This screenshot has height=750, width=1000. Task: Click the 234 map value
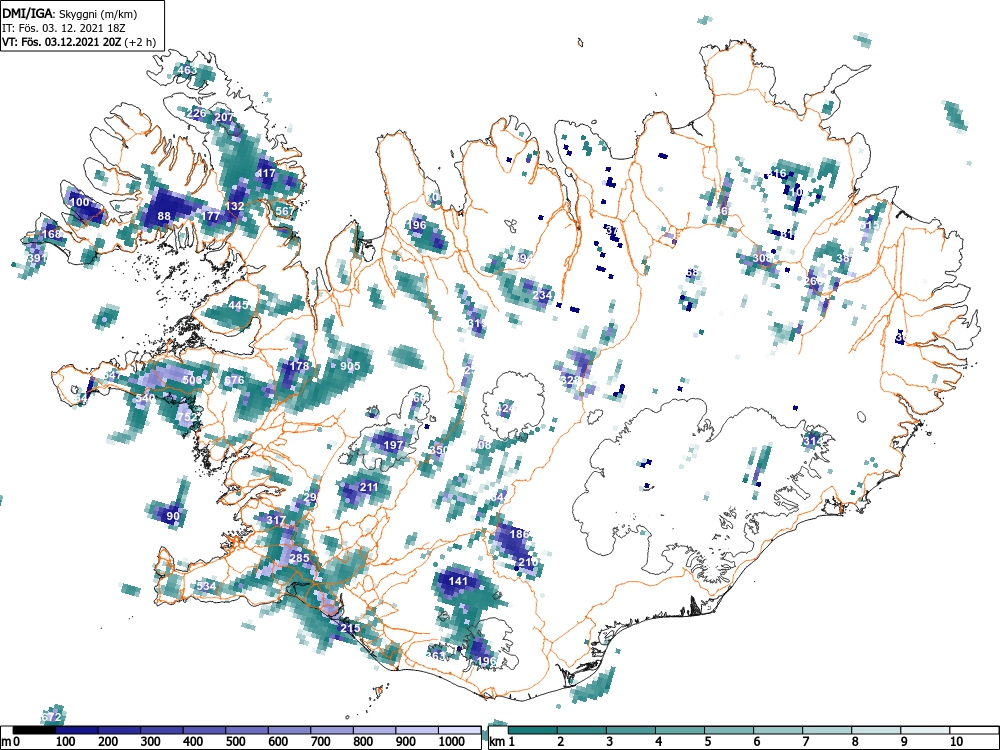(542, 295)
